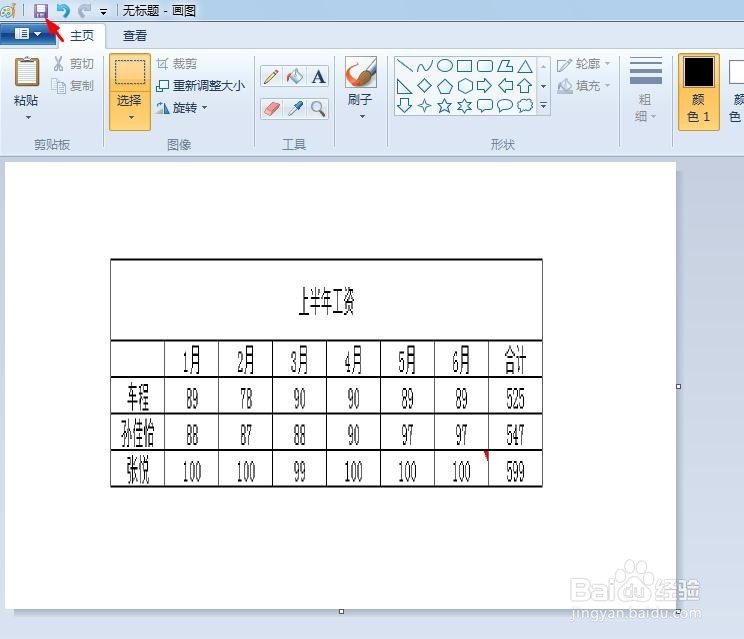Select the Fill with color bucket tool
The height and width of the screenshot is (639, 744).
click(295, 76)
